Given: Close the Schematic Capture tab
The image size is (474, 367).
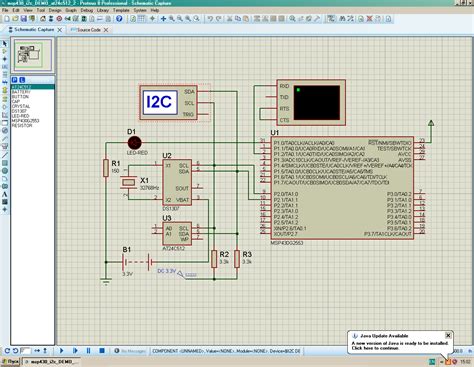Looking at the screenshot, I should 60,30.
